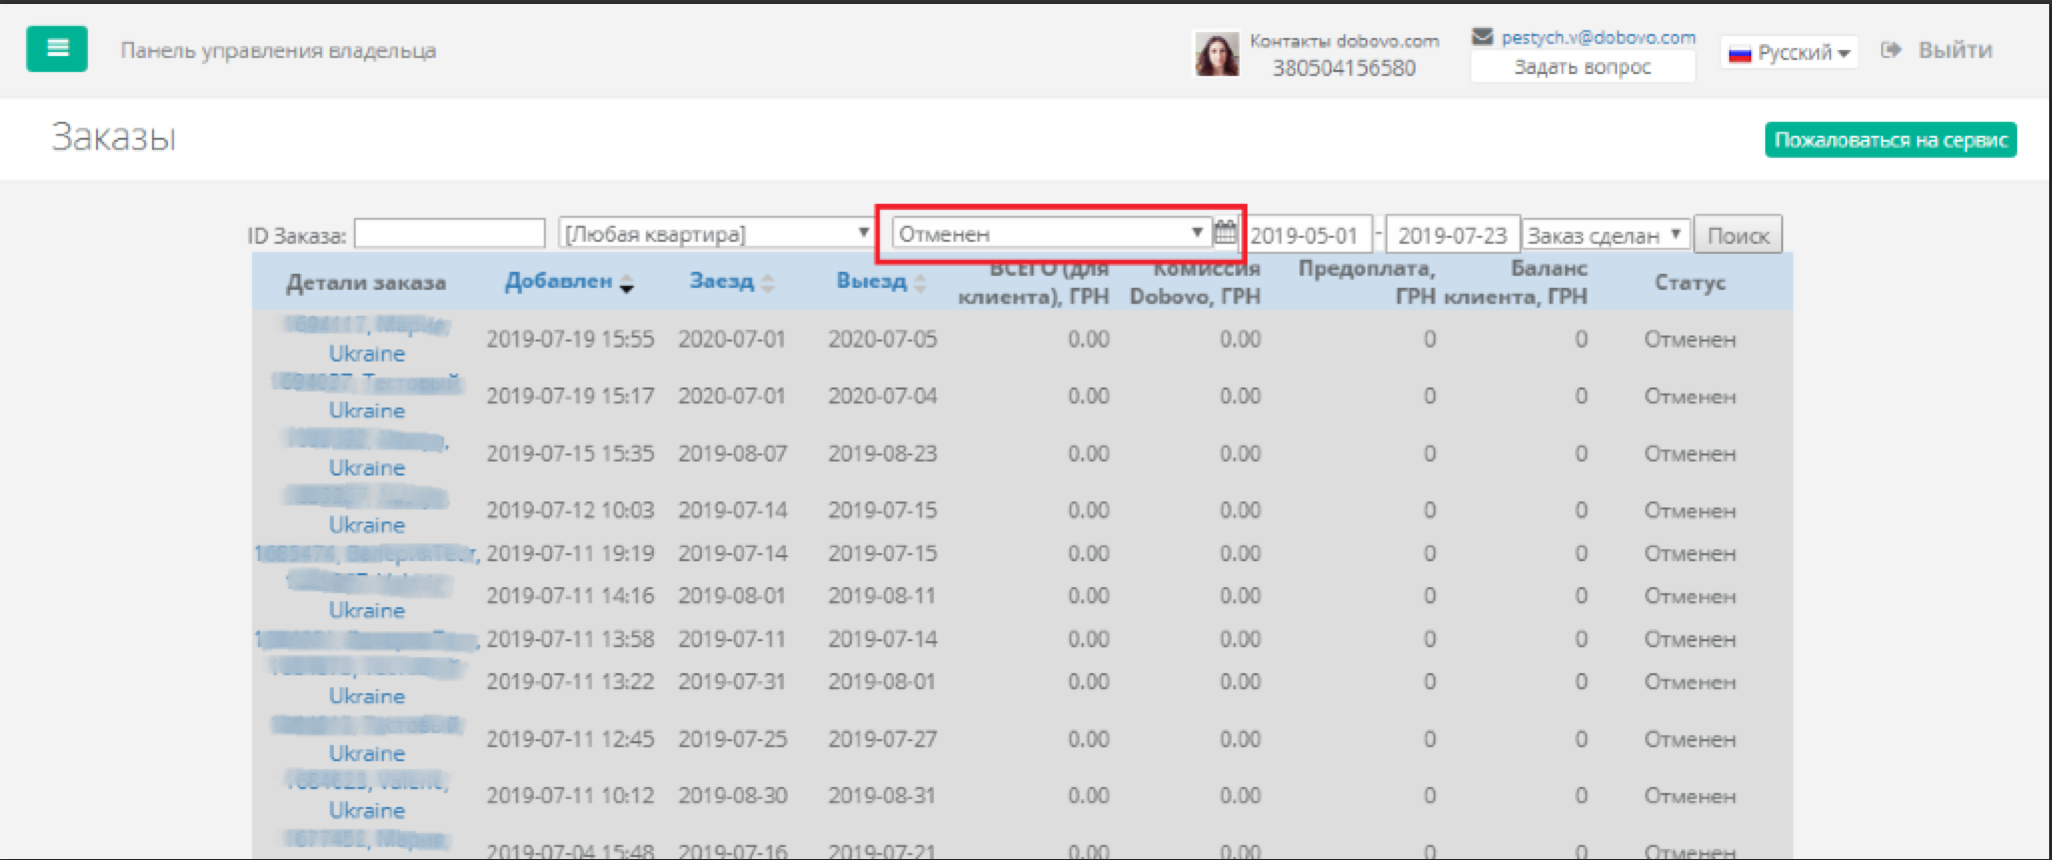The image size is (2052, 860).
Task: Open pestych.v@dobovo.com email link
Action: 1598,37
